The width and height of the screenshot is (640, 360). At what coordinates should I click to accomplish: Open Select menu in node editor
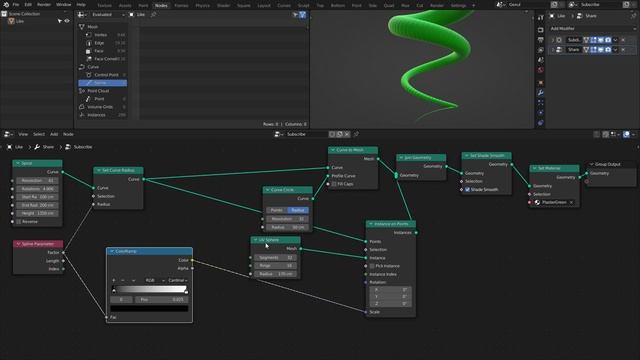(x=39, y=134)
